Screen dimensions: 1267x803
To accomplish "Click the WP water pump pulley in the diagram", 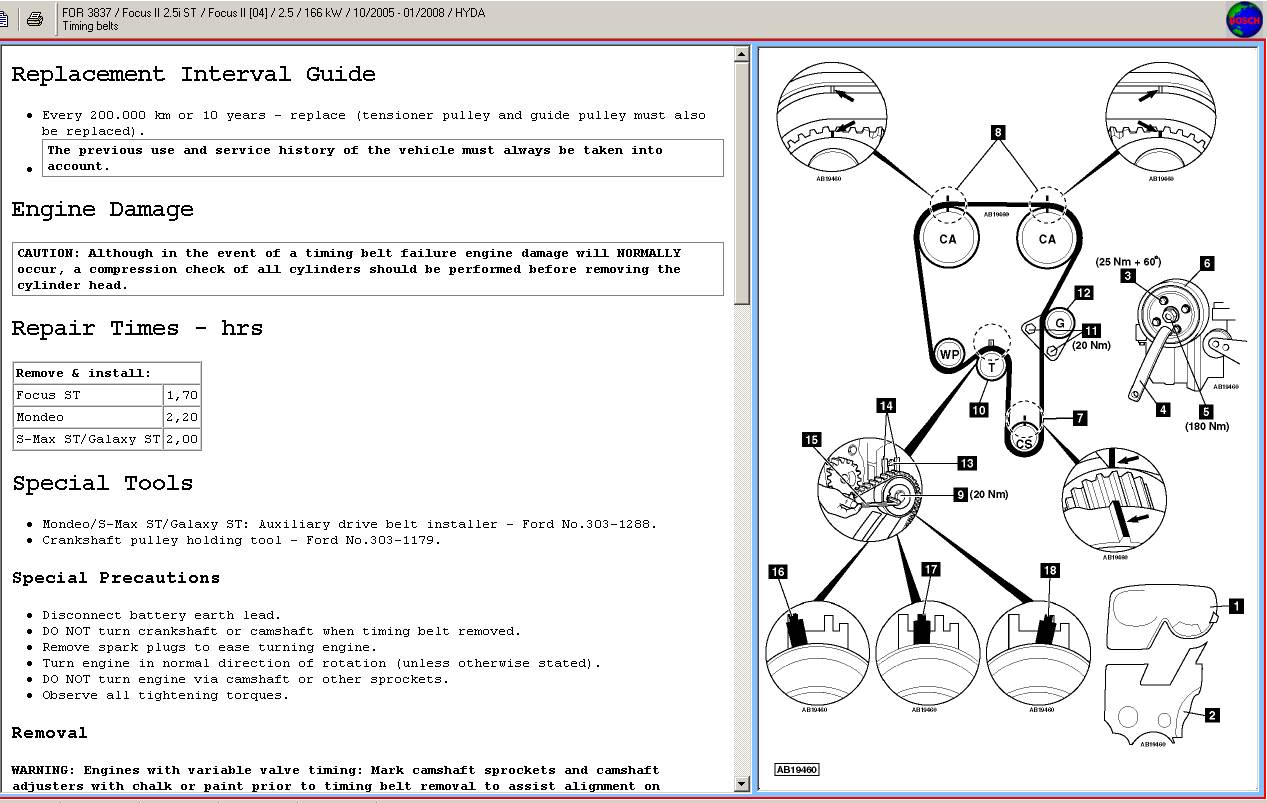I will pos(948,355).
